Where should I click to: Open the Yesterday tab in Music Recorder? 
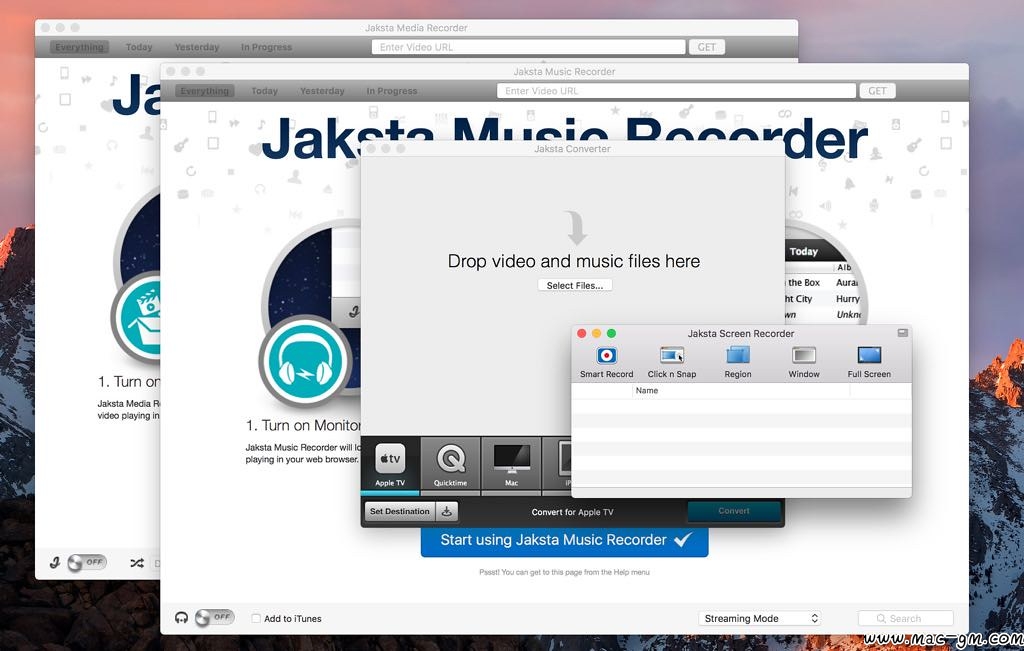(322, 91)
